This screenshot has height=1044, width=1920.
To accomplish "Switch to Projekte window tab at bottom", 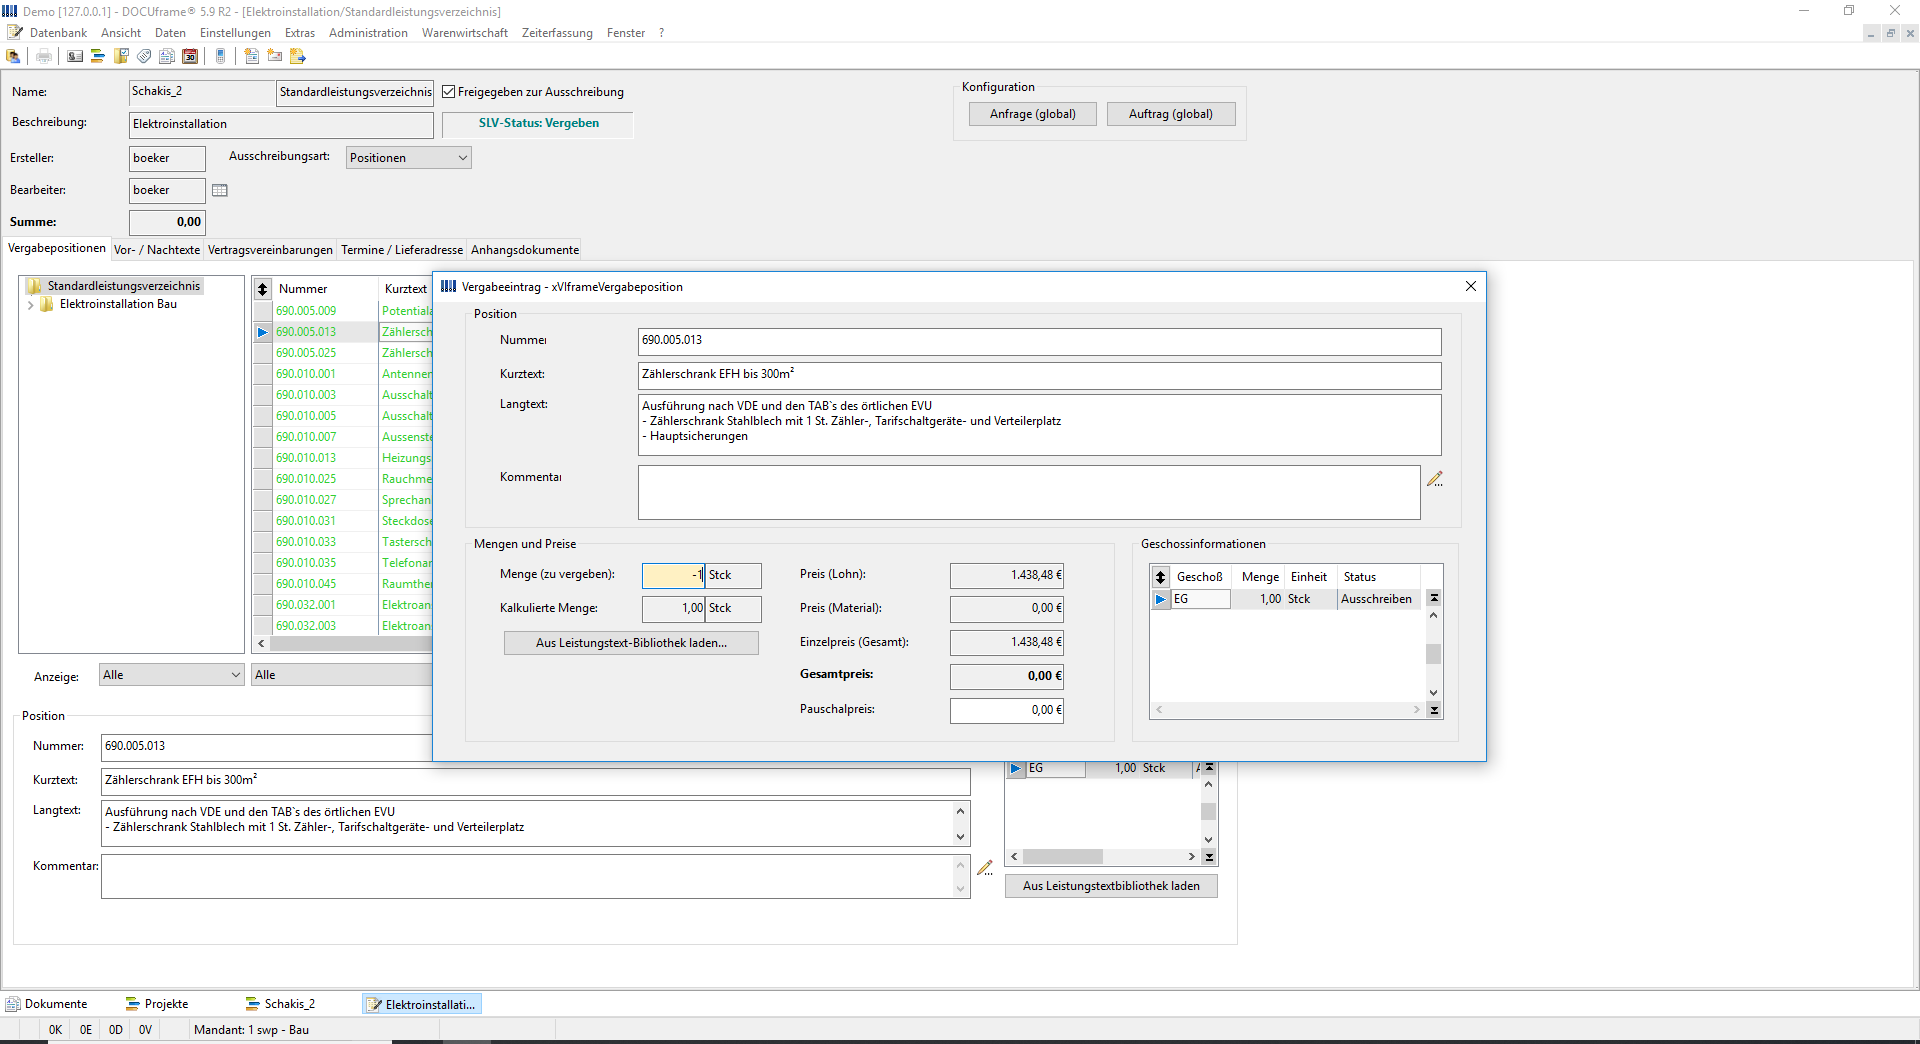I will coord(157,1004).
